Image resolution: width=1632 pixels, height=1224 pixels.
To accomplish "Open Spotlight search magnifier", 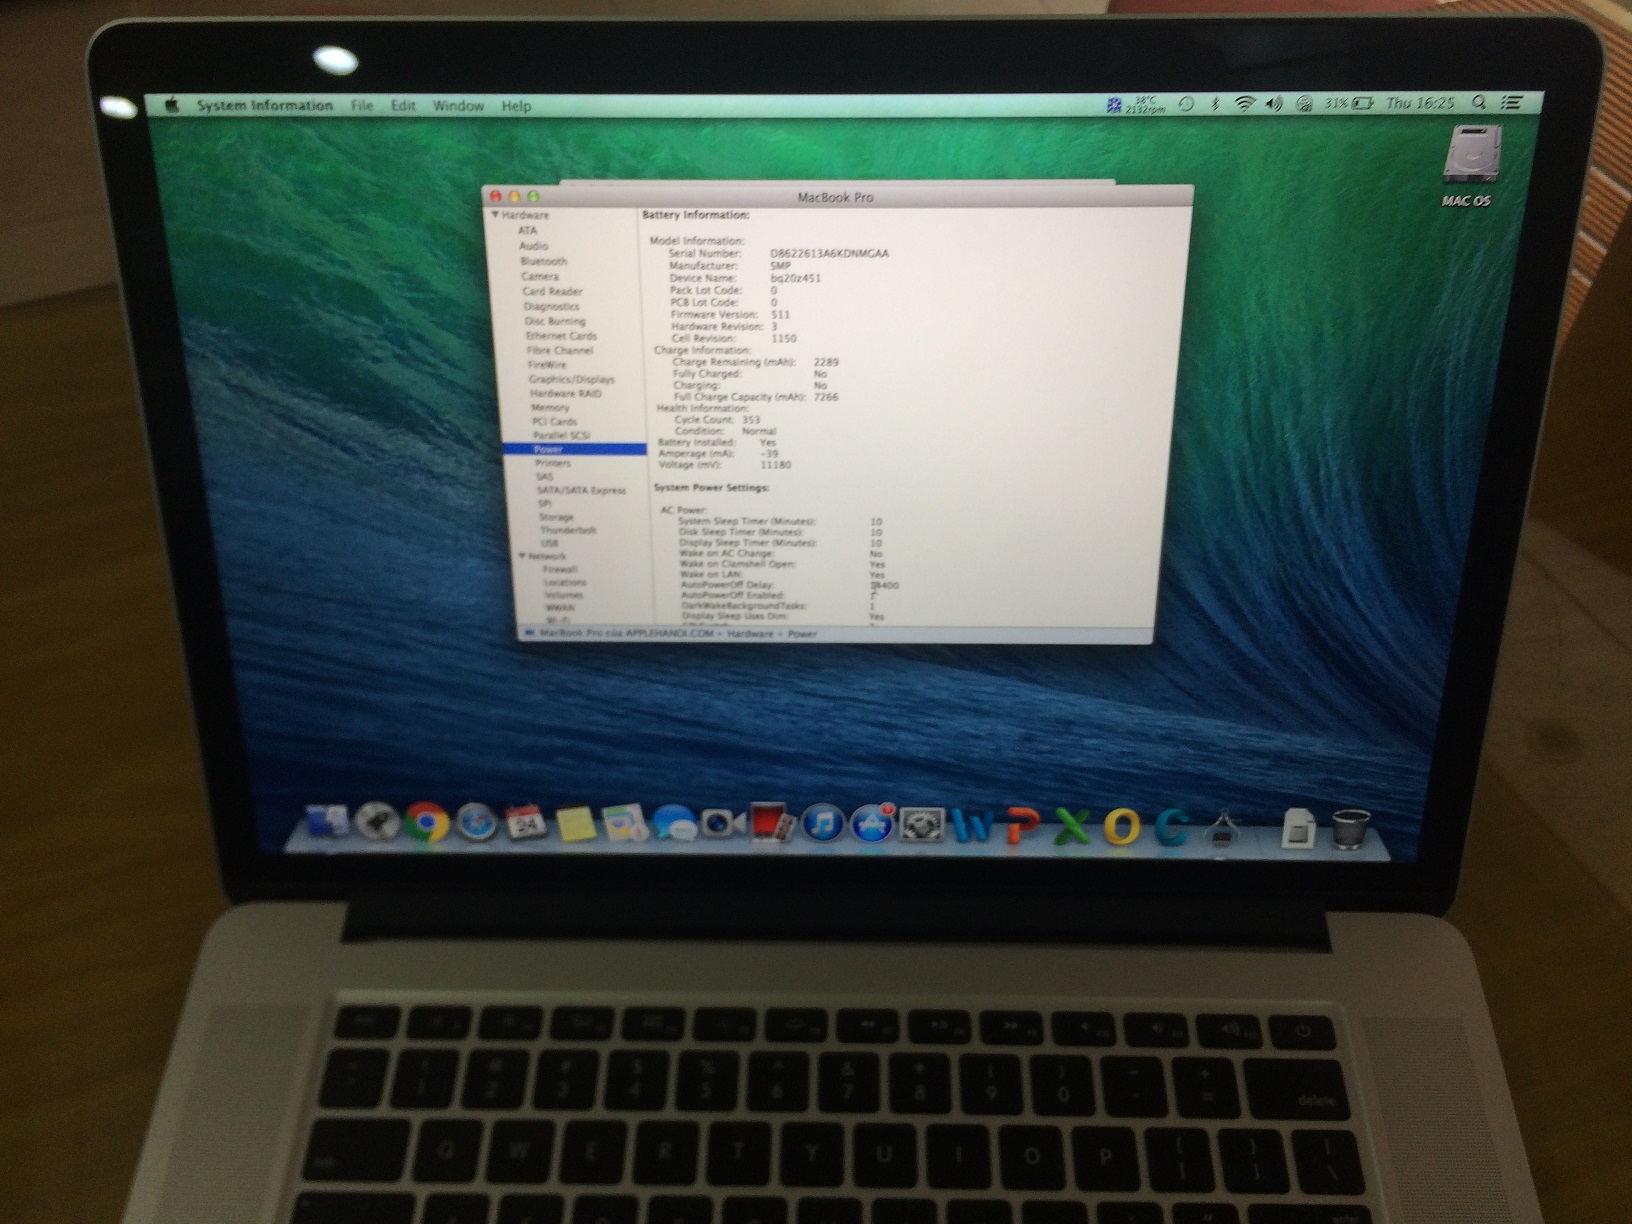I will (1480, 102).
